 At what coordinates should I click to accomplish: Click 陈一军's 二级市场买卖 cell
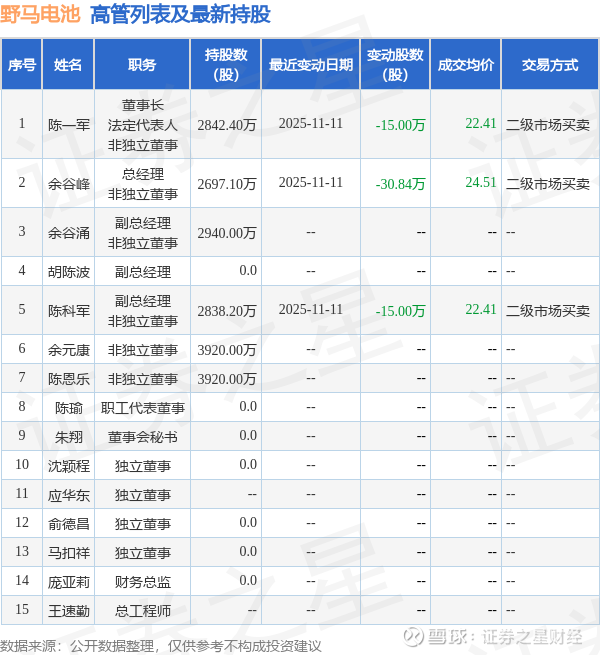[x=548, y=124]
